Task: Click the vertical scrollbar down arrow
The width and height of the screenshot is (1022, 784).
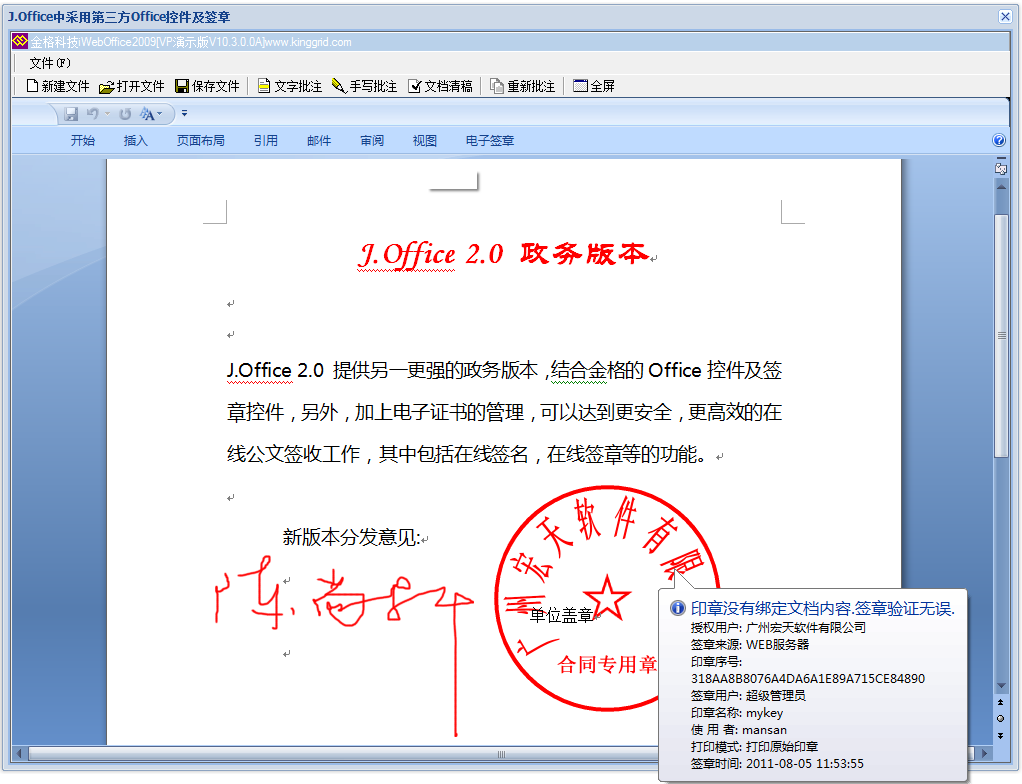Action: click(x=1001, y=686)
